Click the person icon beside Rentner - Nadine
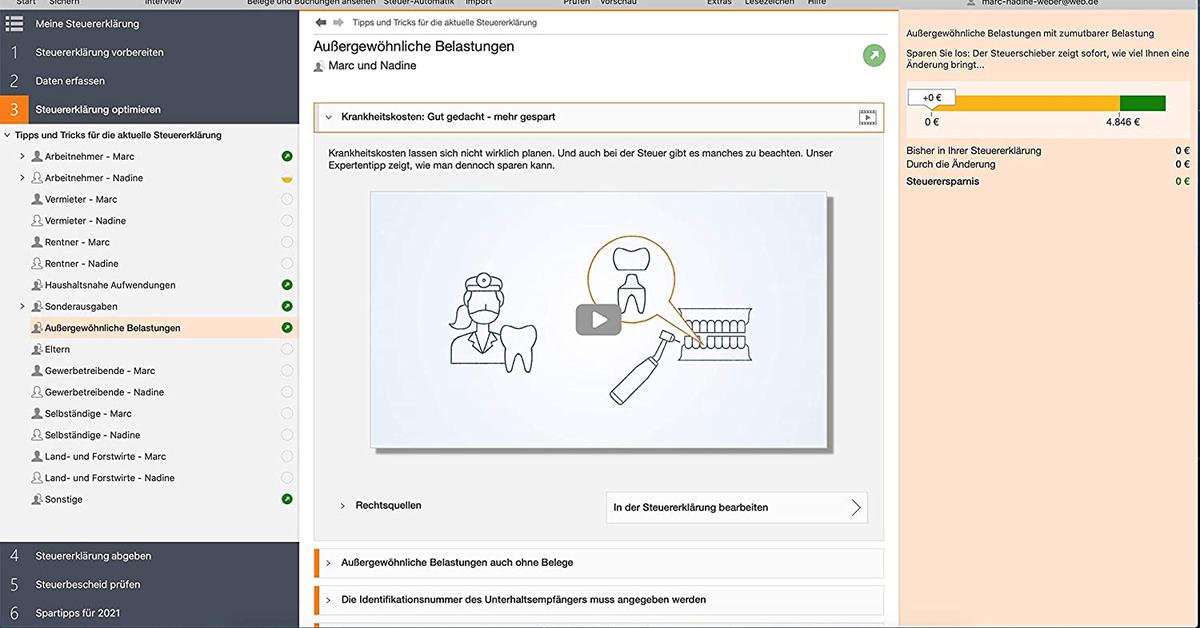 [37, 264]
